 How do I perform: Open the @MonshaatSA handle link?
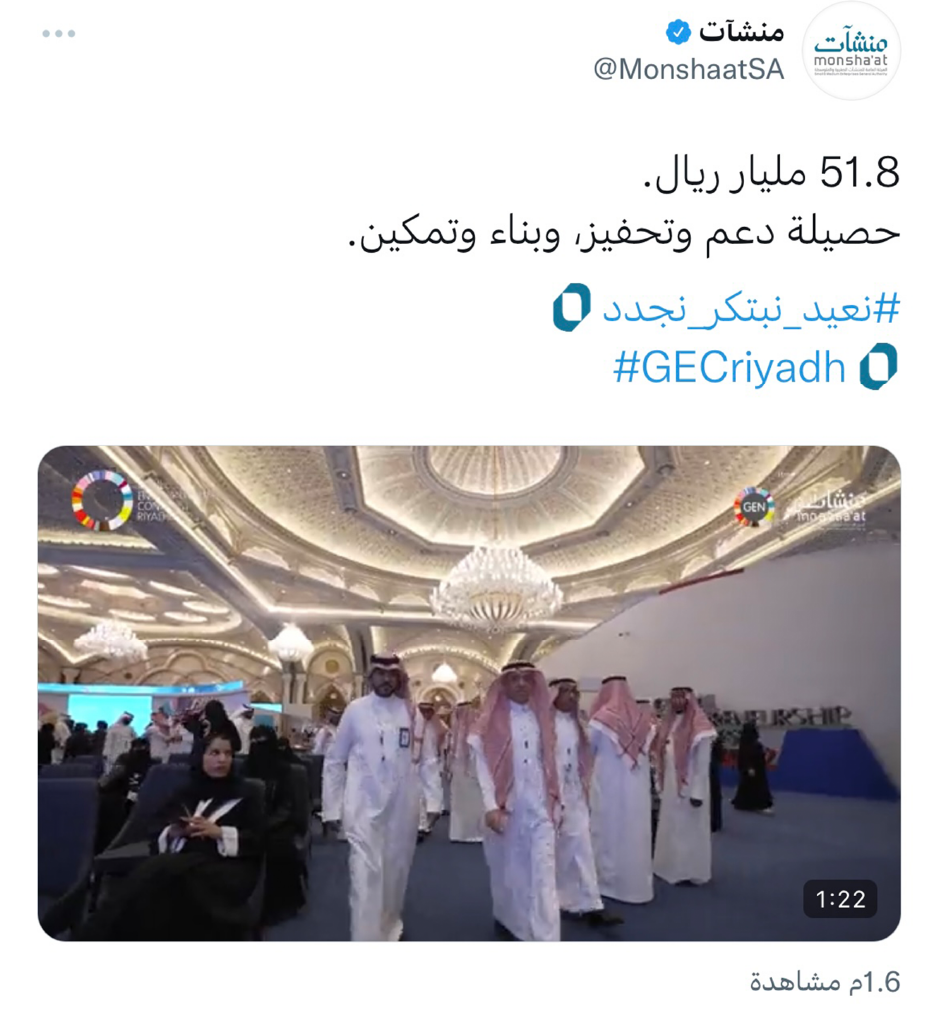click(689, 69)
